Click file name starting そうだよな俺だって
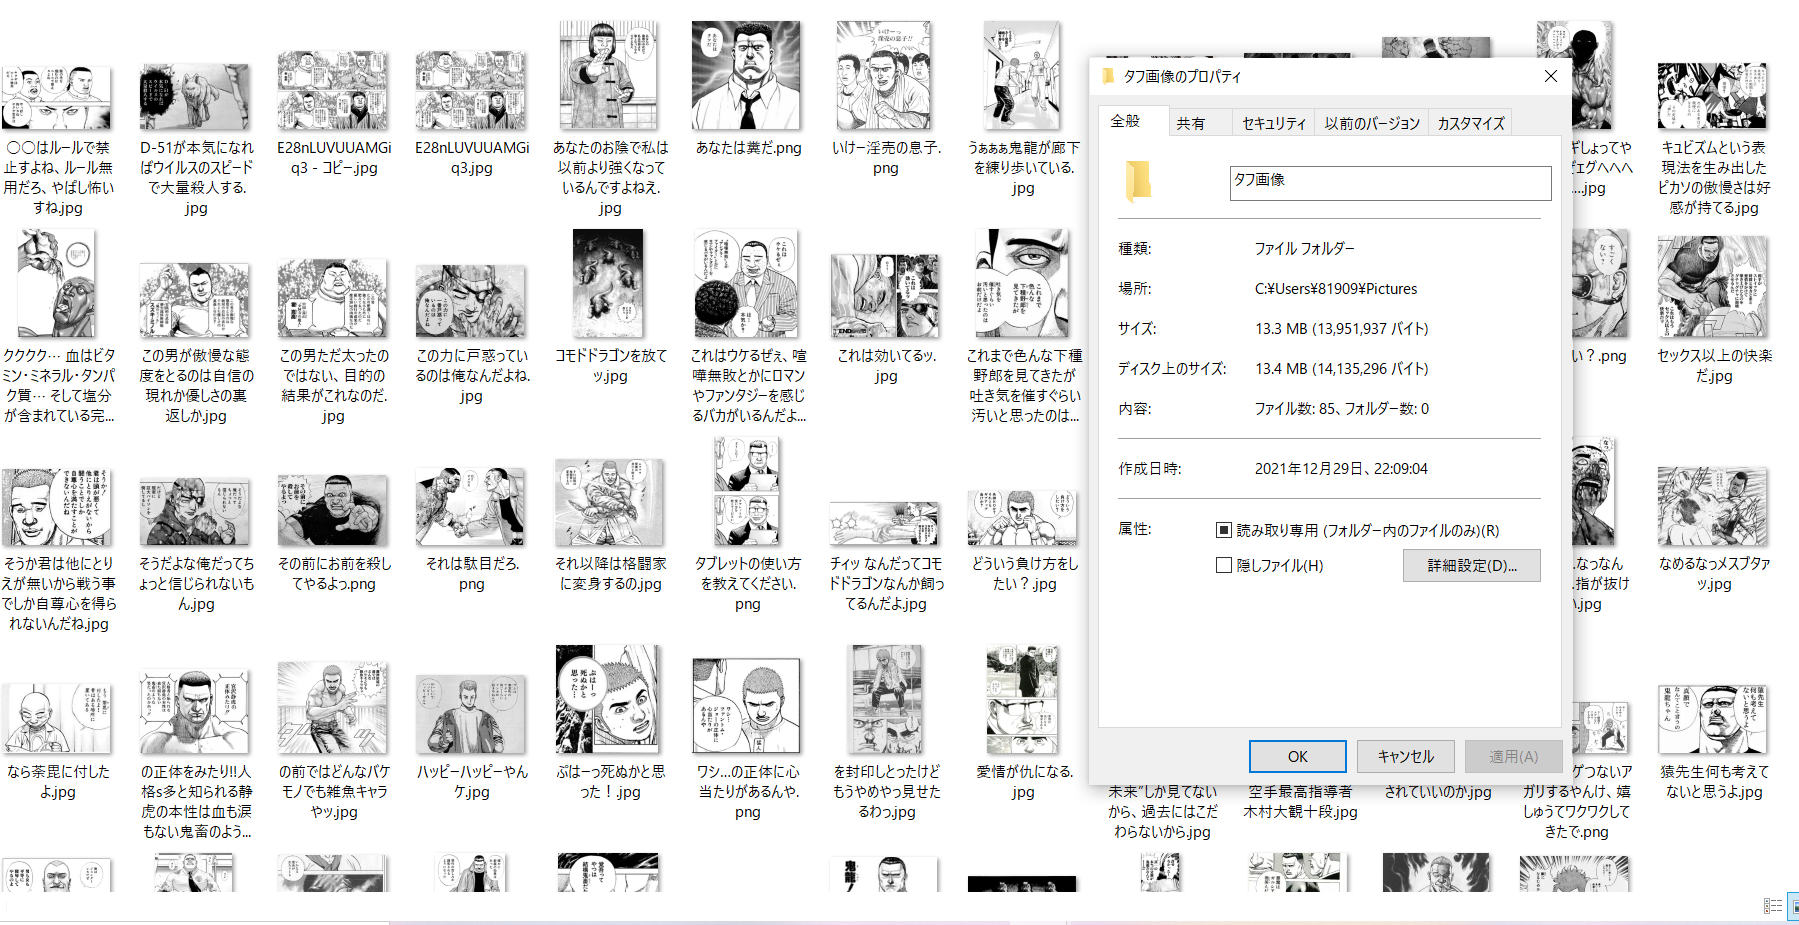Image resolution: width=1799 pixels, height=925 pixels. tap(196, 584)
